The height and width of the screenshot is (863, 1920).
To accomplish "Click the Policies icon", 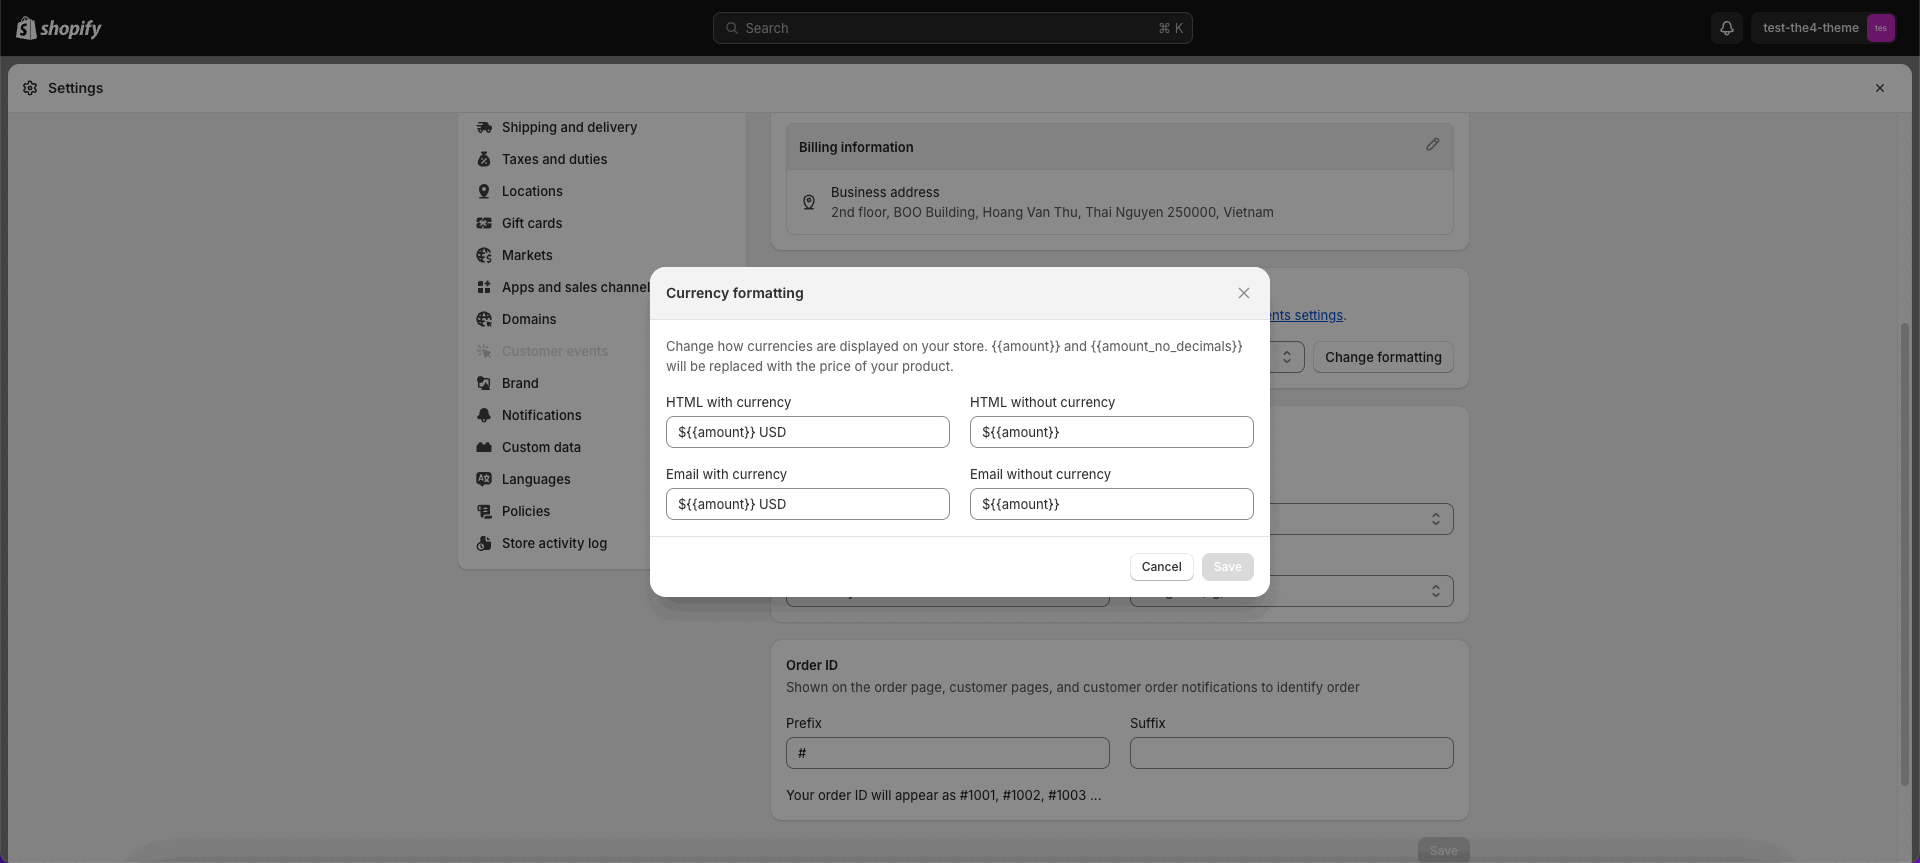I will [484, 511].
